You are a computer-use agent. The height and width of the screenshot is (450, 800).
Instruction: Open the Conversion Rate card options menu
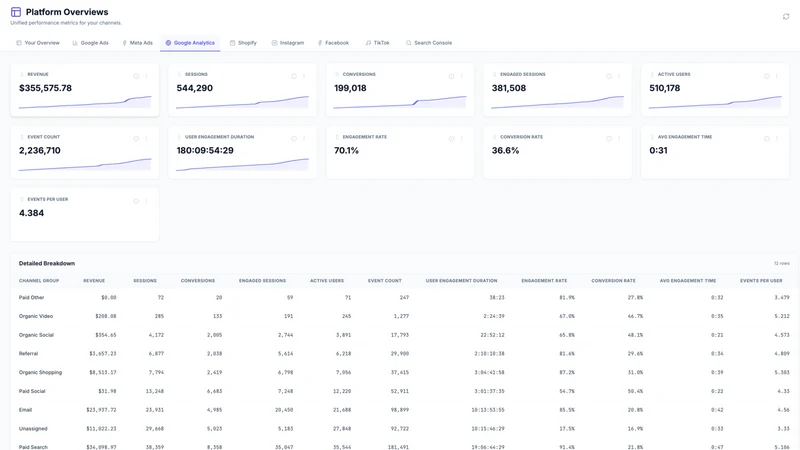coord(619,139)
